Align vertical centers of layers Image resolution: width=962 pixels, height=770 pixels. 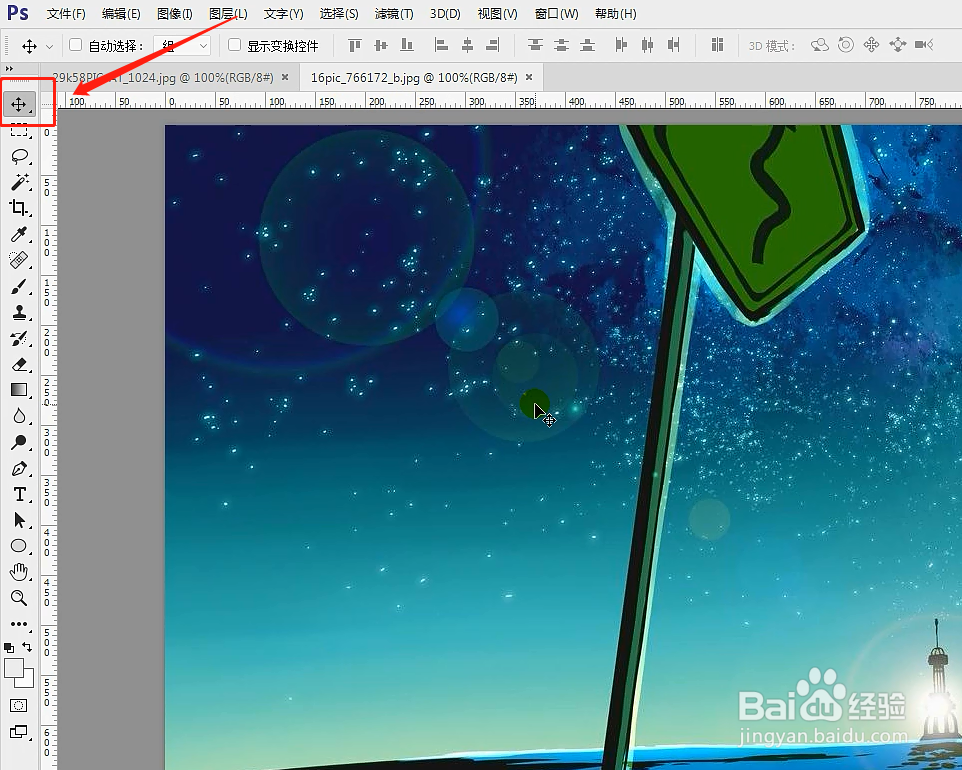(x=381, y=45)
